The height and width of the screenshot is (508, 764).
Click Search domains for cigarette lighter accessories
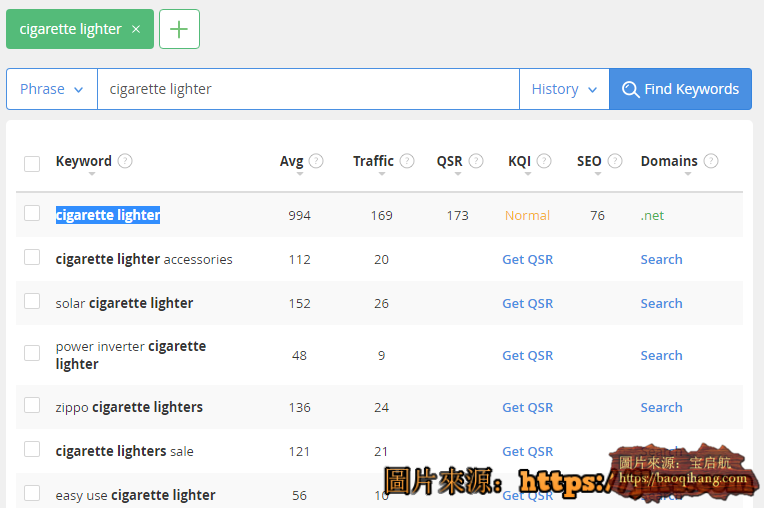click(x=661, y=259)
